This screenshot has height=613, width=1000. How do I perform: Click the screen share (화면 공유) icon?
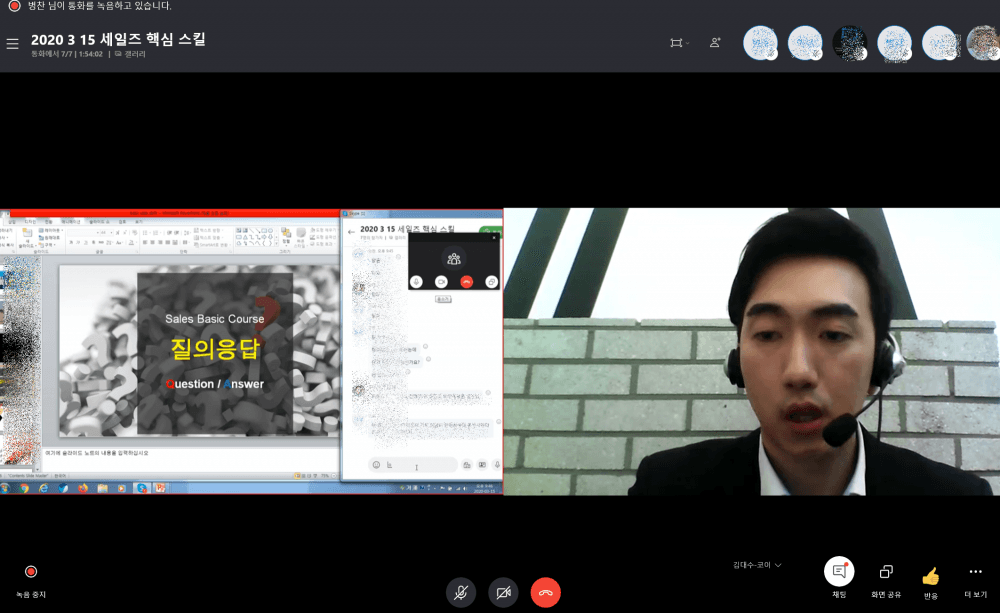coord(886,572)
